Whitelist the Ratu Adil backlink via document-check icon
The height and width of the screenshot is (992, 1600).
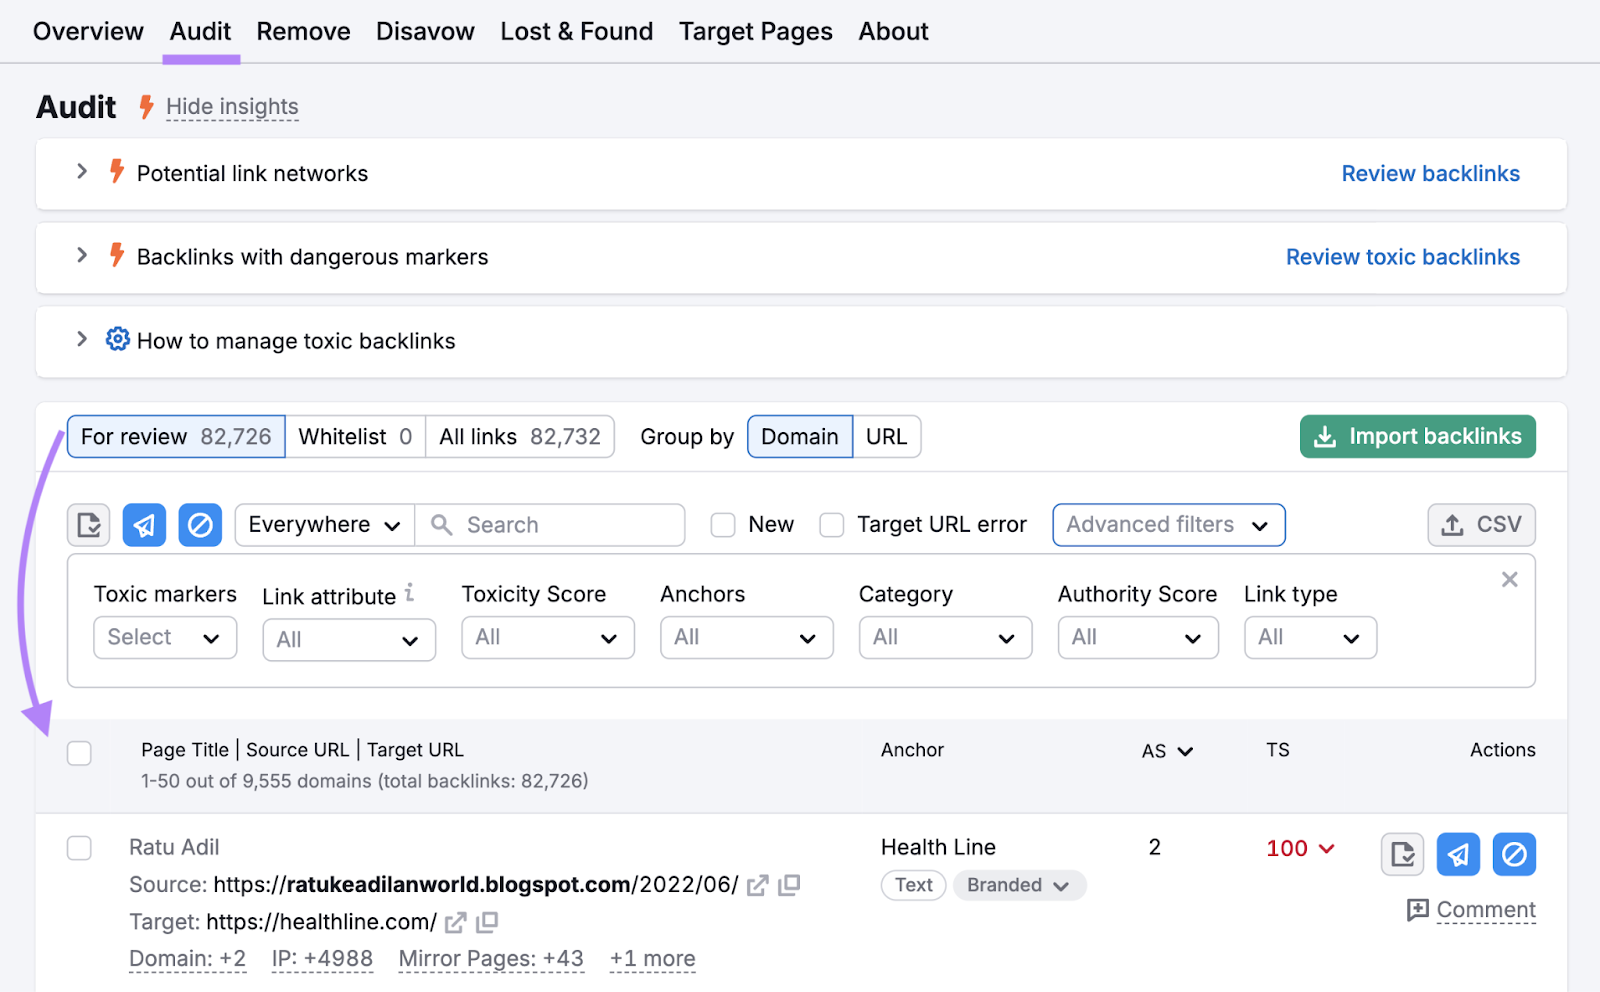[1402, 854]
